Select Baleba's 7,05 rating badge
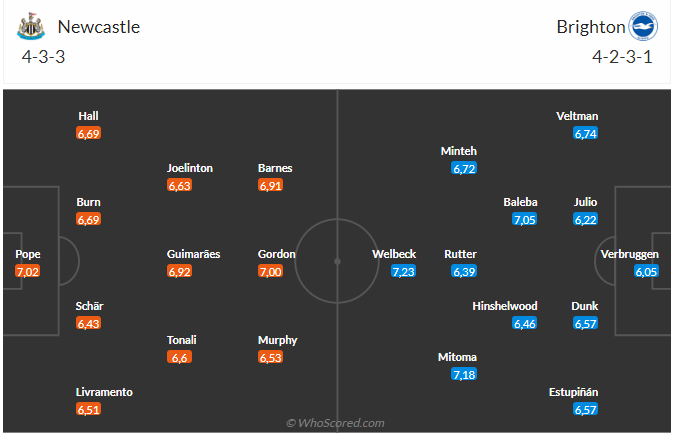Screen dimensions: 674x433 [x=525, y=219]
